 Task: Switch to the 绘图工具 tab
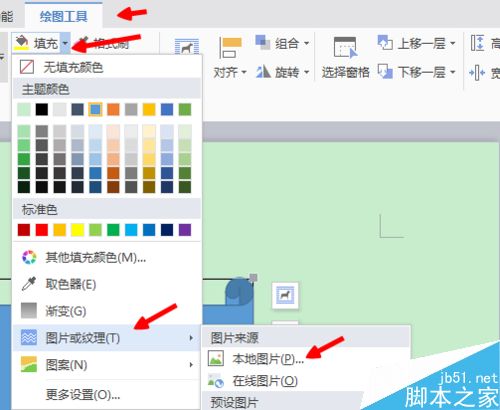pos(64,16)
